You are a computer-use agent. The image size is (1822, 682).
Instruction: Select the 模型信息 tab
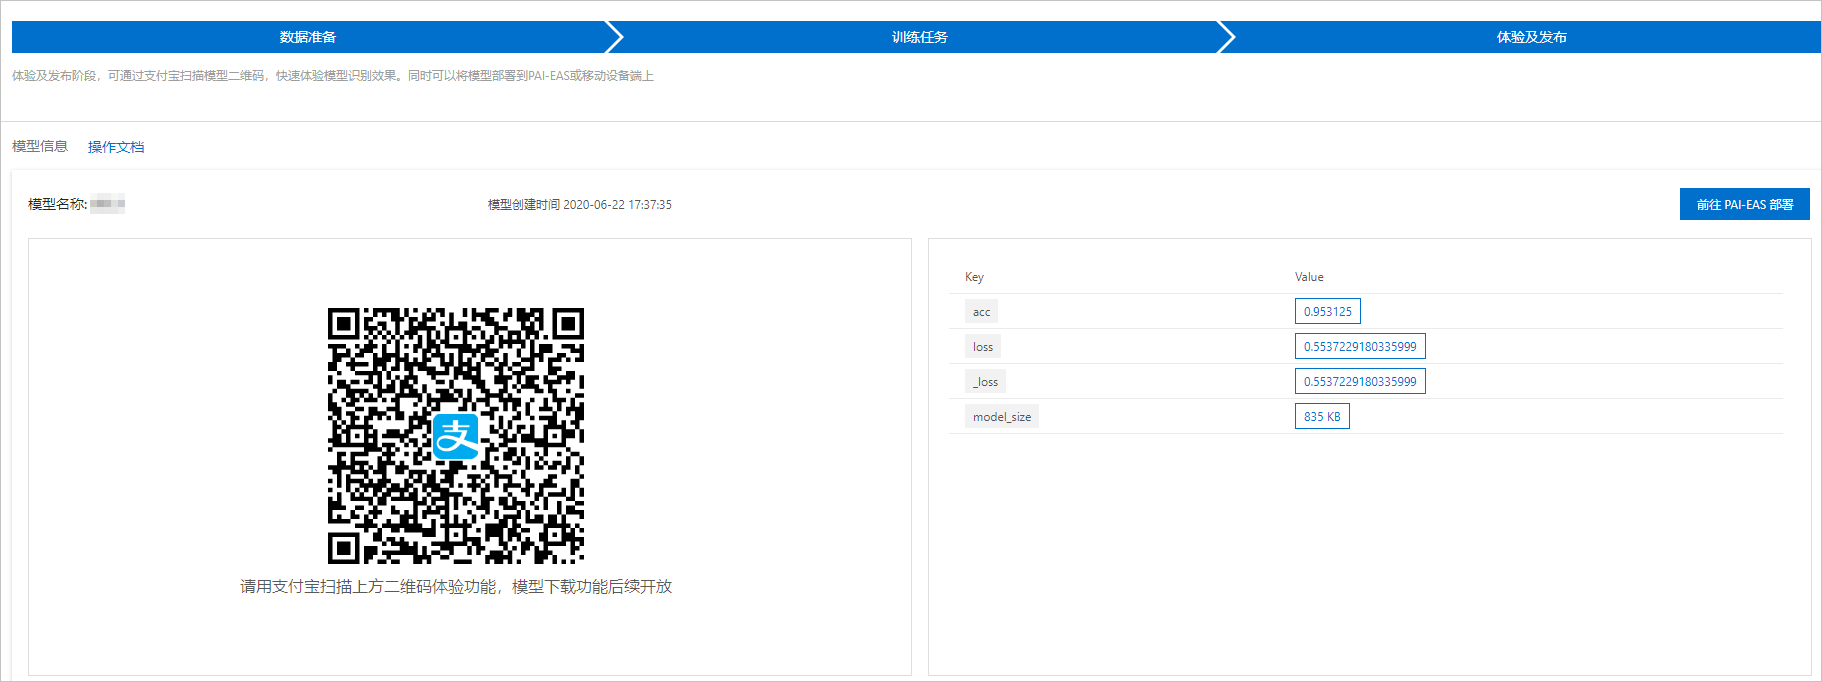coord(40,146)
